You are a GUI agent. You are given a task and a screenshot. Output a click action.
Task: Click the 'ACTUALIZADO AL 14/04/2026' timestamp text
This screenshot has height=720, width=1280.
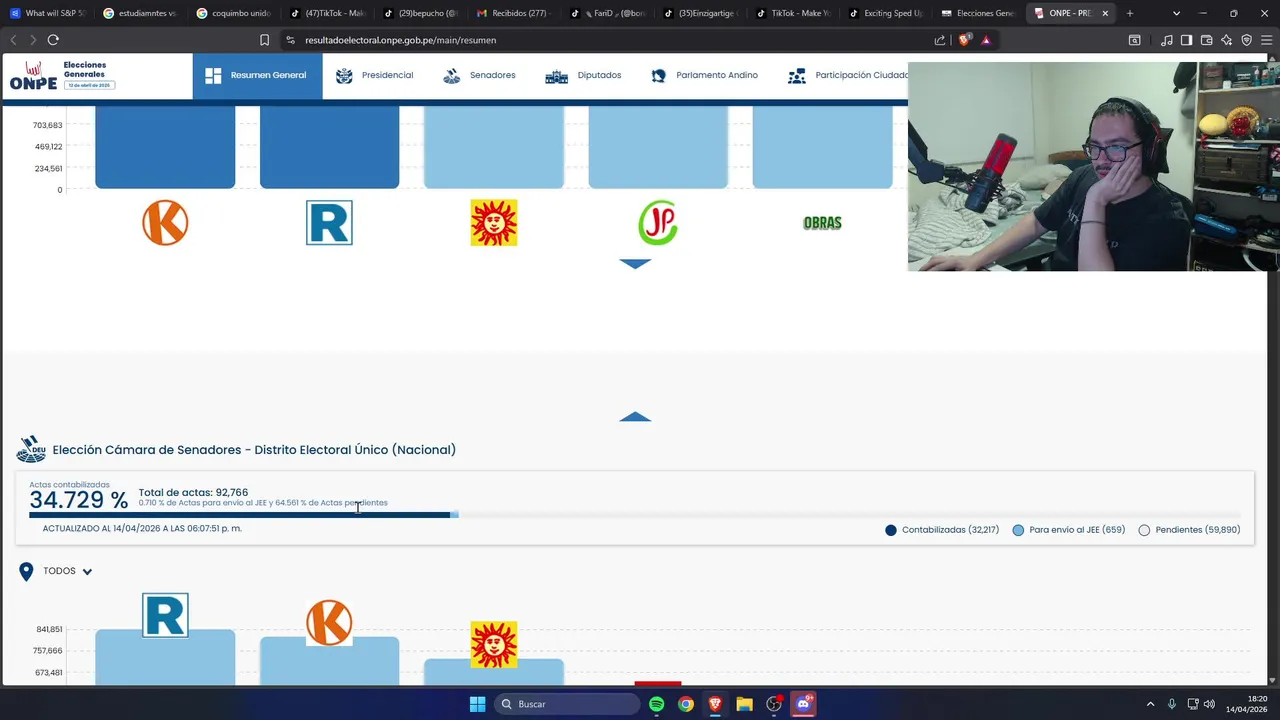coord(142,528)
